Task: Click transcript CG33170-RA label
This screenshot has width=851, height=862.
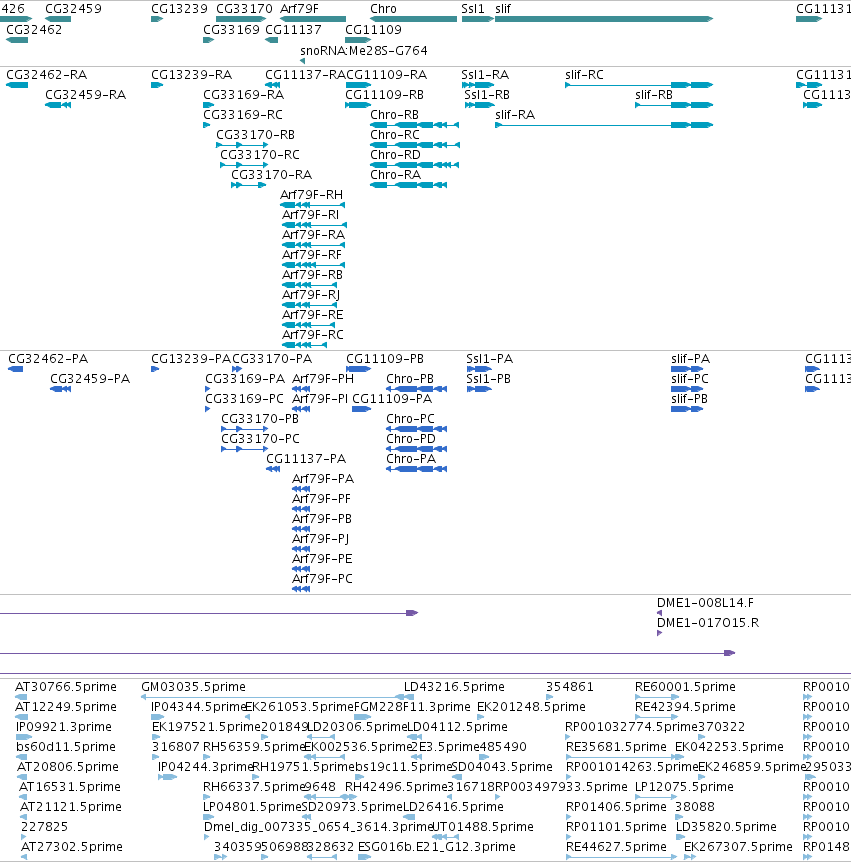Action: (272, 175)
